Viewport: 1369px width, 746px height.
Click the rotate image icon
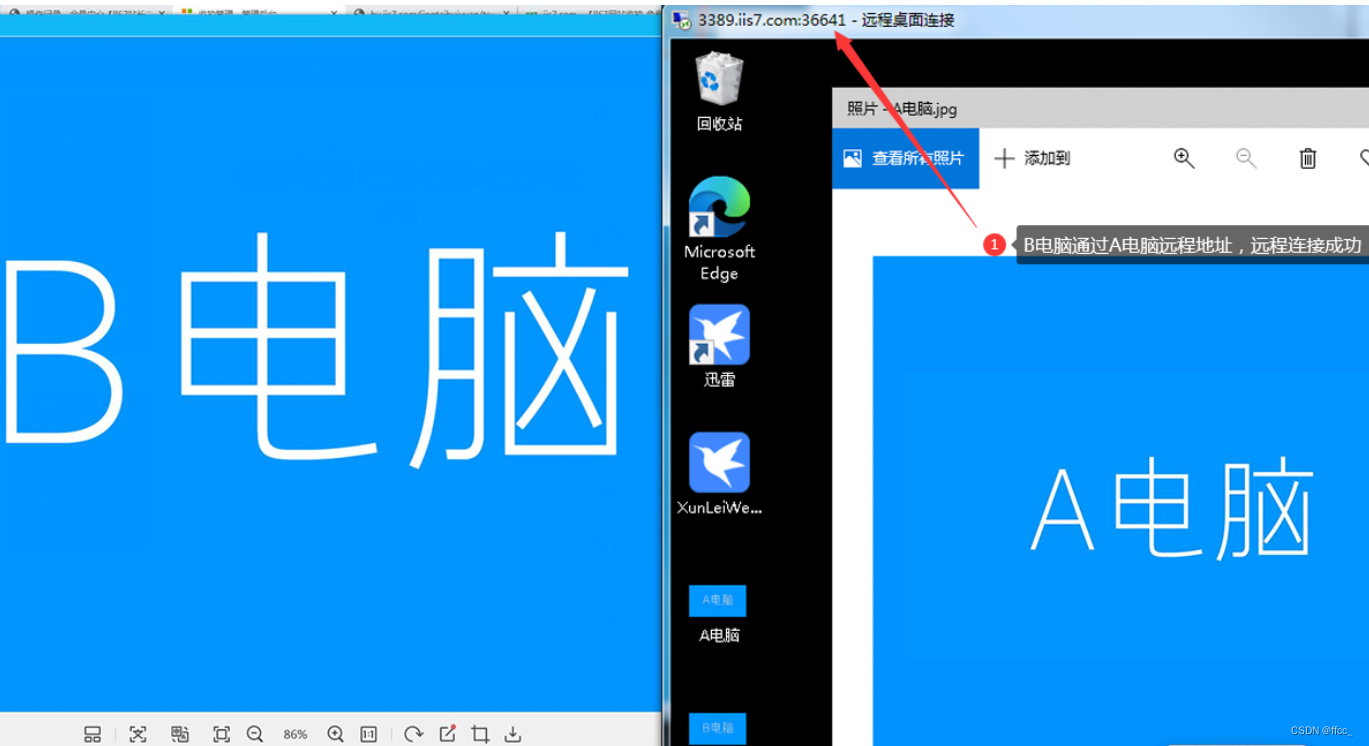pyautogui.click(x=413, y=734)
